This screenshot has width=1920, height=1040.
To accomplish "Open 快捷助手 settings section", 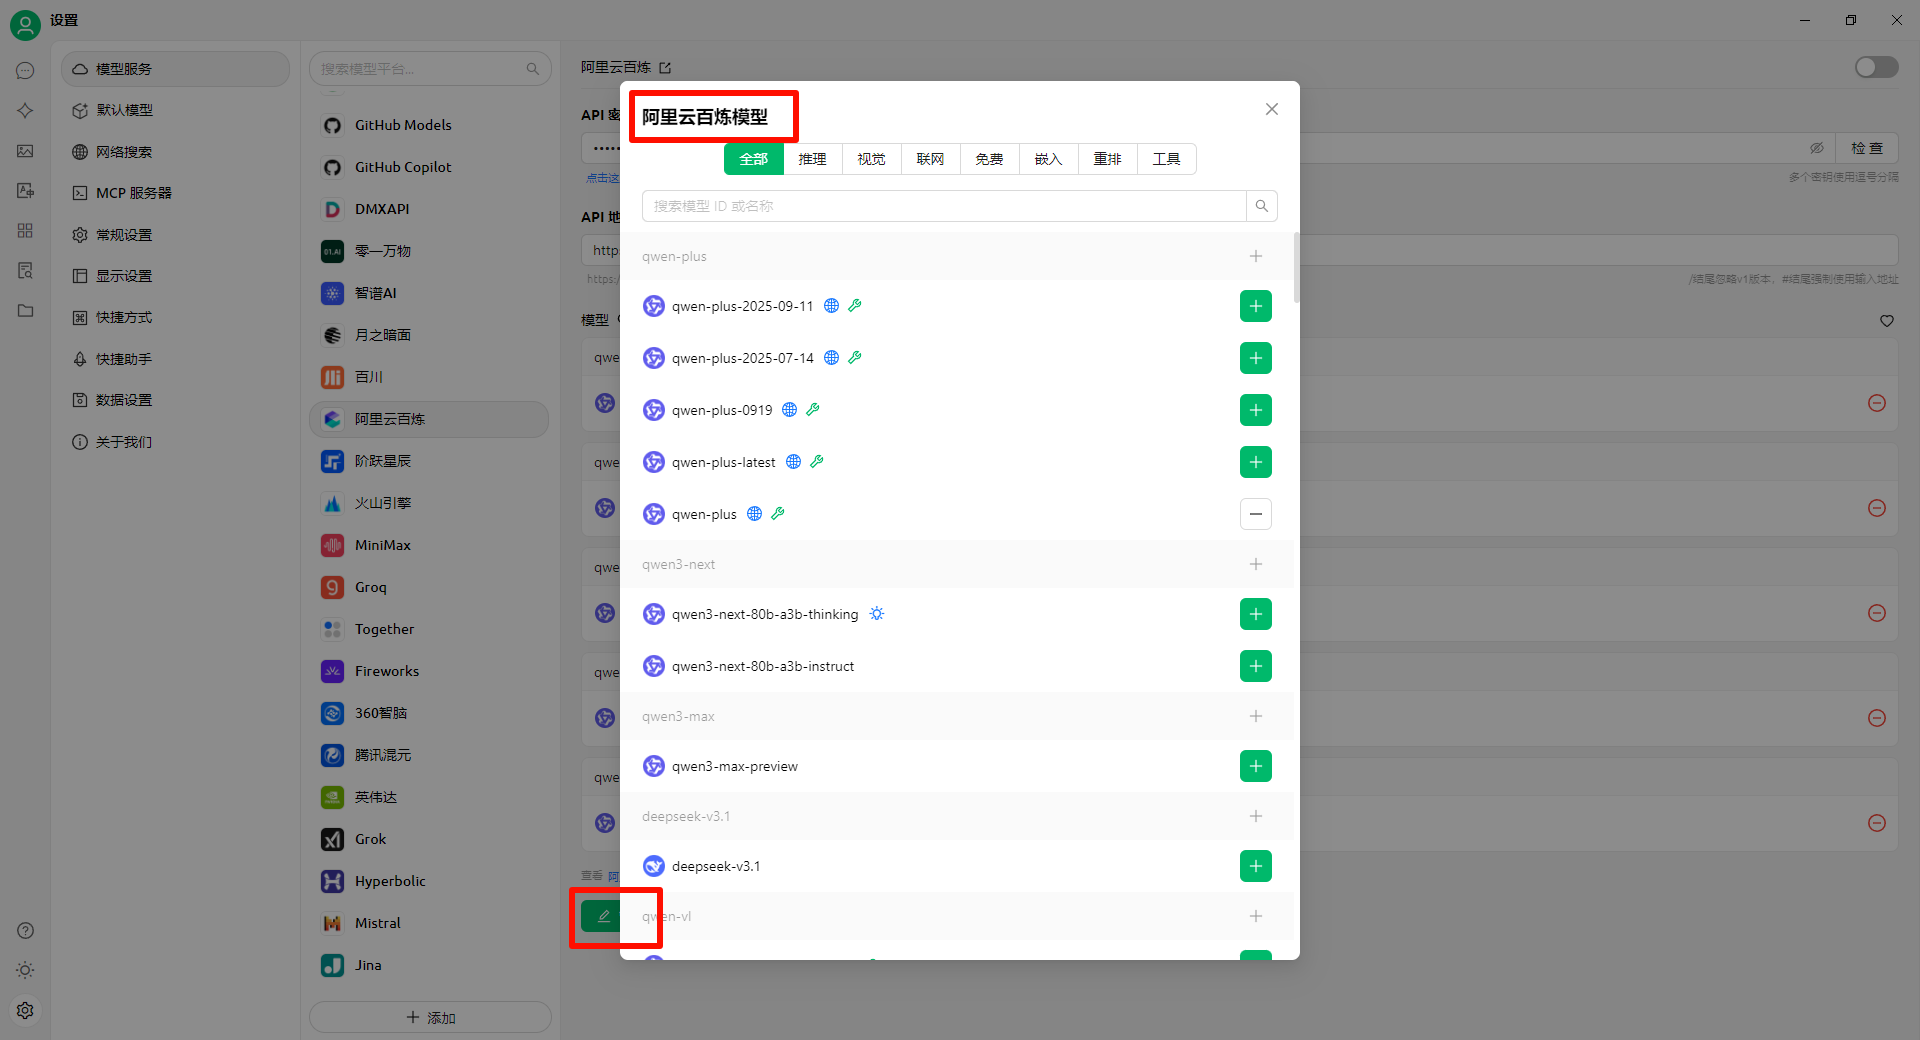I will point(175,359).
